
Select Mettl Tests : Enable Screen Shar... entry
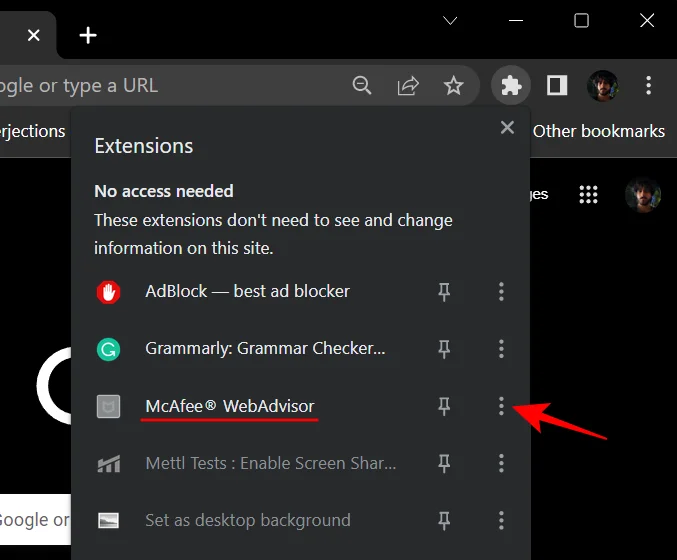click(271, 463)
